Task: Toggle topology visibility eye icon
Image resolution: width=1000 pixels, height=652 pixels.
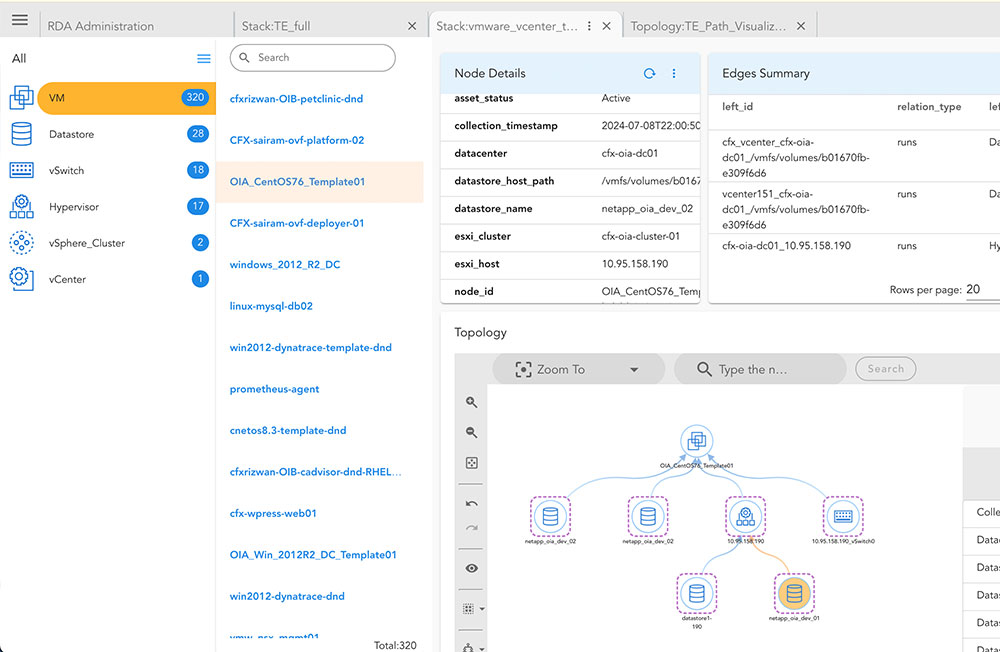Action: pos(471,568)
